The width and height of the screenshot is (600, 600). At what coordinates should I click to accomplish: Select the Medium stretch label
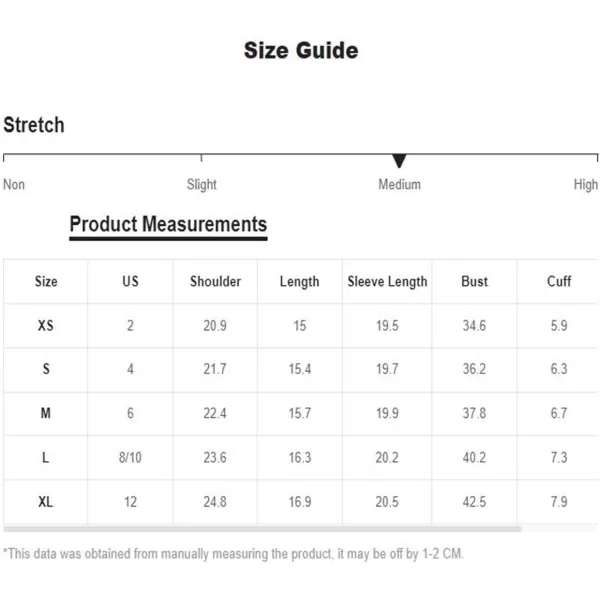click(x=399, y=184)
